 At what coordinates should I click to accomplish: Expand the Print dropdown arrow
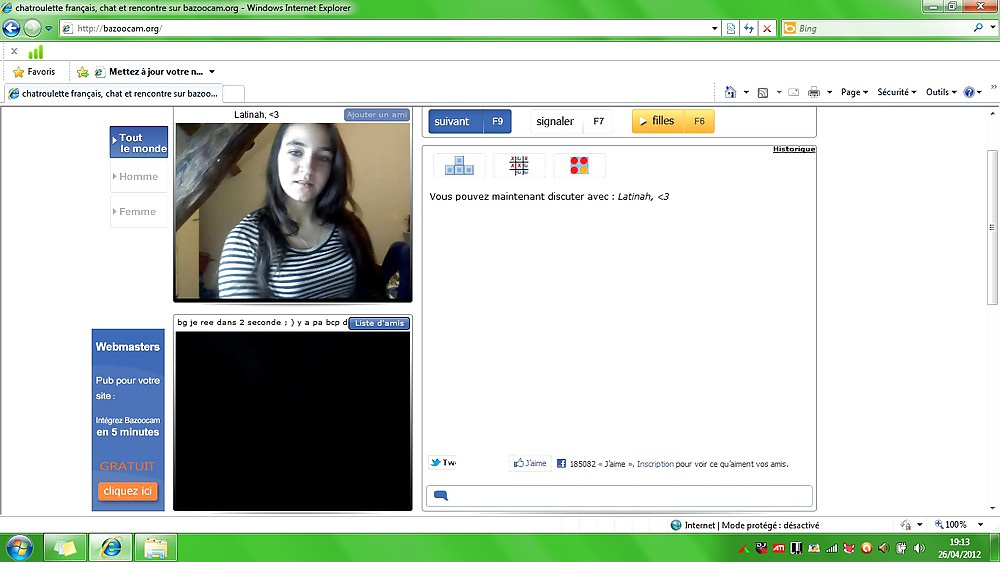(829, 92)
